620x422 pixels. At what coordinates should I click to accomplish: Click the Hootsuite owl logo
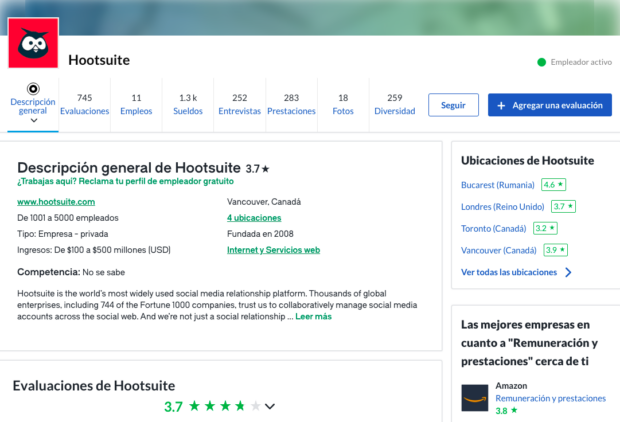tap(33, 43)
